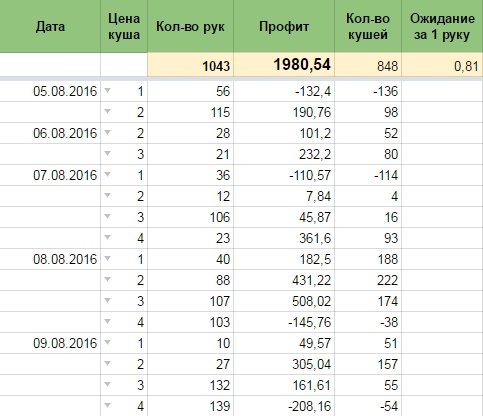Open price dropdown in row with profit -110,57
Image resolution: width=483 pixels, height=416 pixels.
coord(107,174)
